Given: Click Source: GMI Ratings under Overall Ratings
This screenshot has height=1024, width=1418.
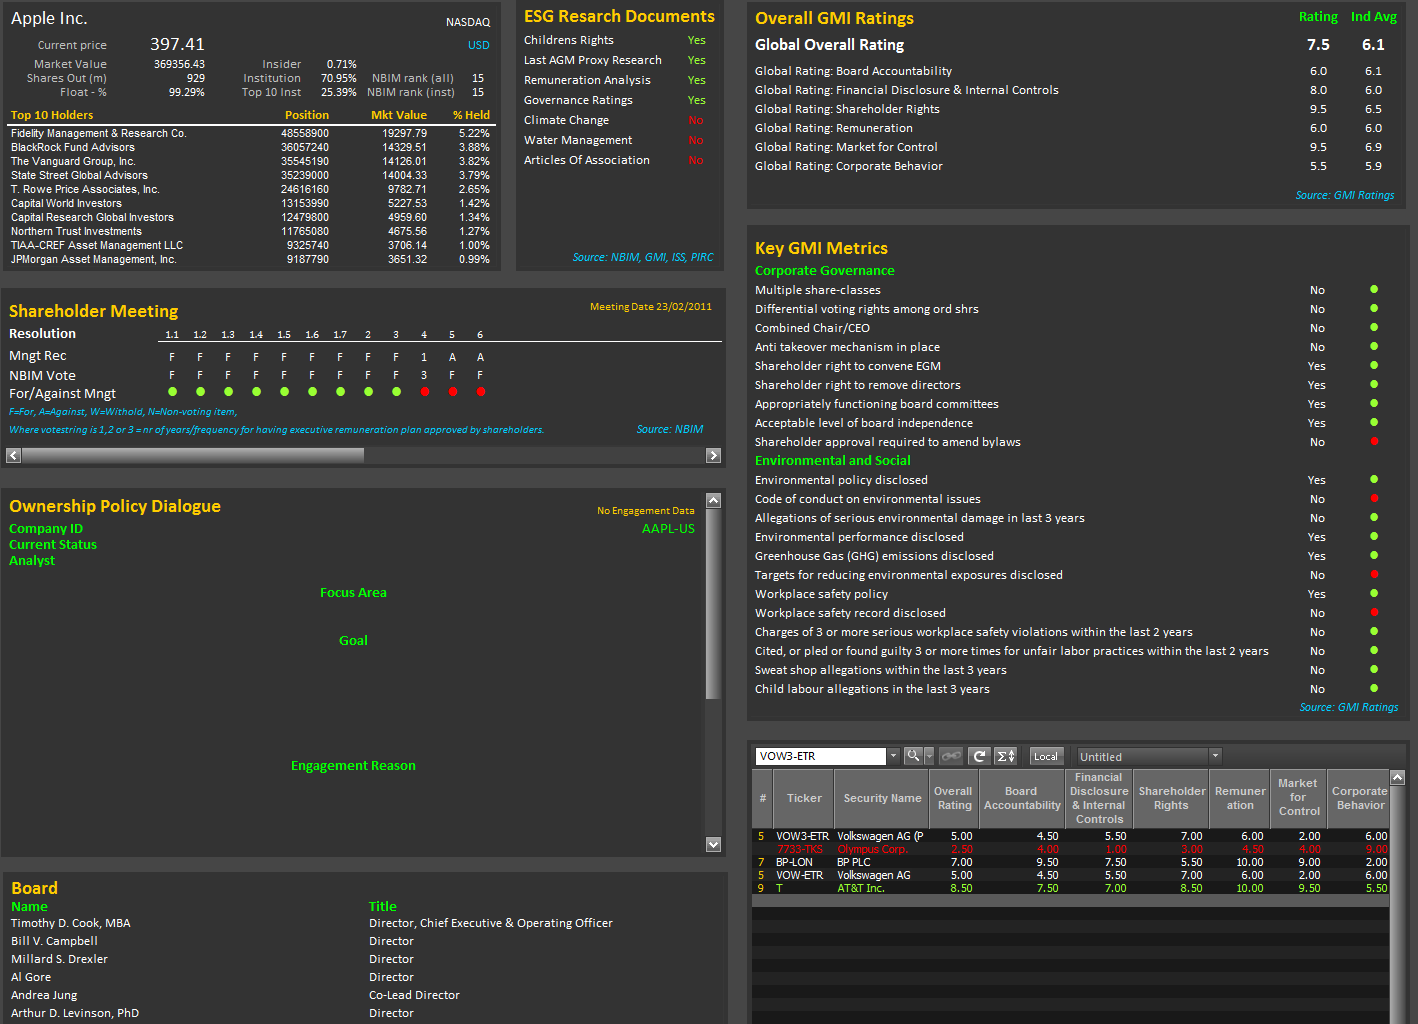Looking at the screenshot, I should [x=1345, y=195].
